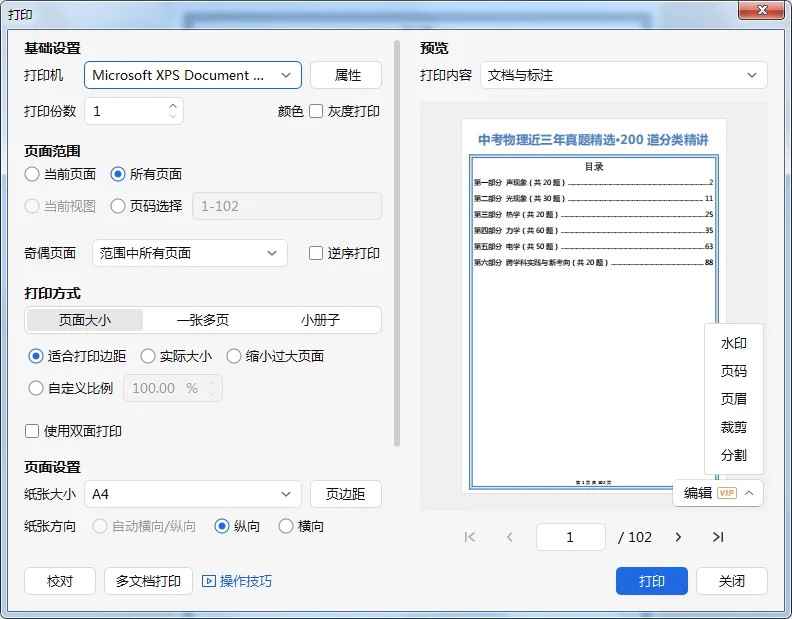The width and height of the screenshot is (792, 619).
Task: Open 打印内容 dropdown showing 文档与标注
Action: [623, 75]
